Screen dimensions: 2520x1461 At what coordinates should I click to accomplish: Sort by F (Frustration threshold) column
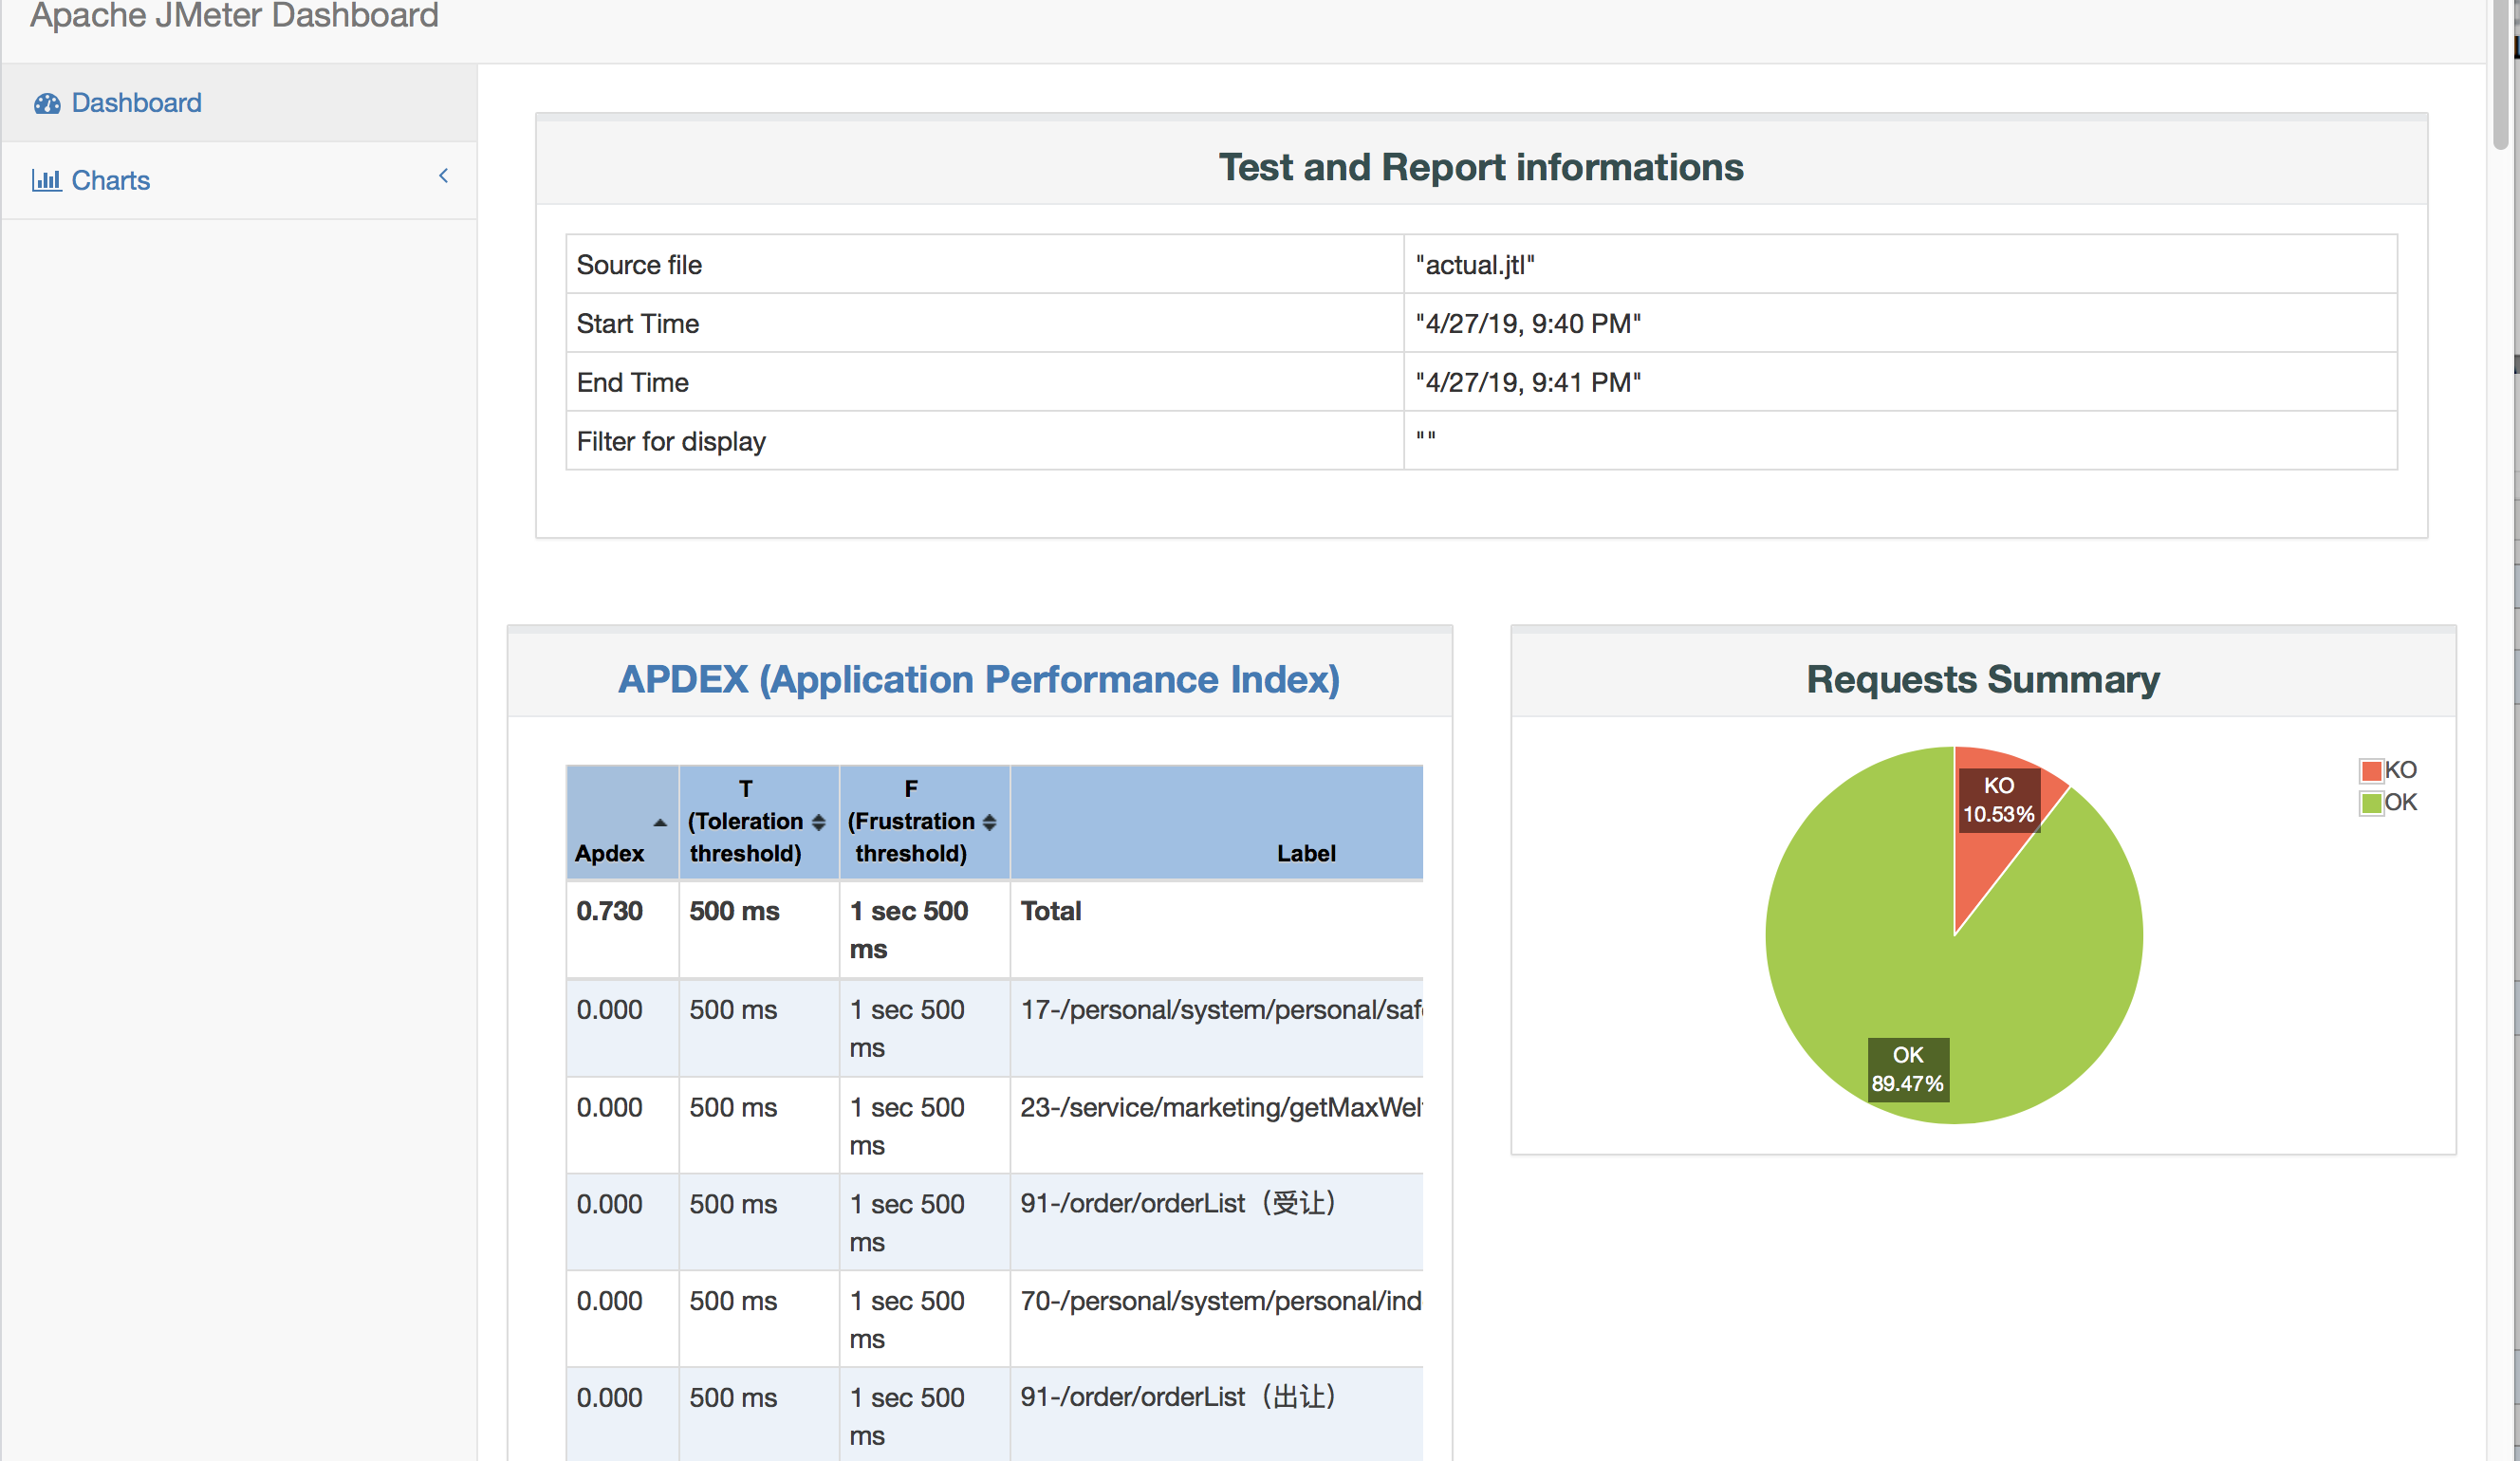(x=990, y=822)
